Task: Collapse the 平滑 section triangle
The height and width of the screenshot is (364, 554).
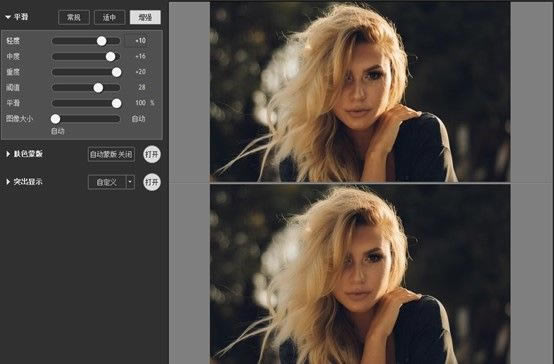Action: 8,17
